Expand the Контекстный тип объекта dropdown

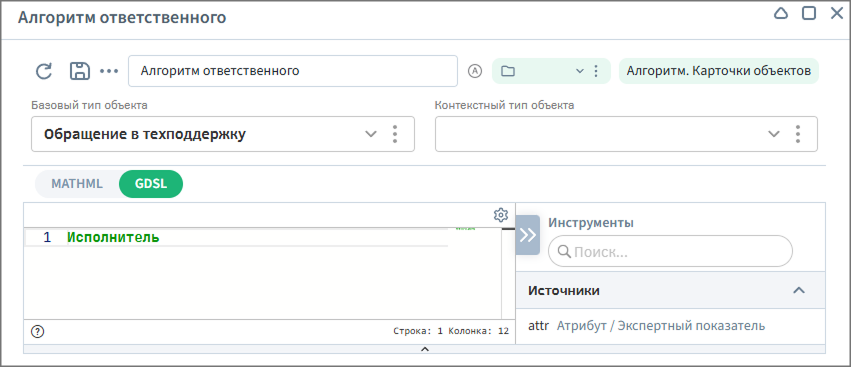[x=774, y=134]
